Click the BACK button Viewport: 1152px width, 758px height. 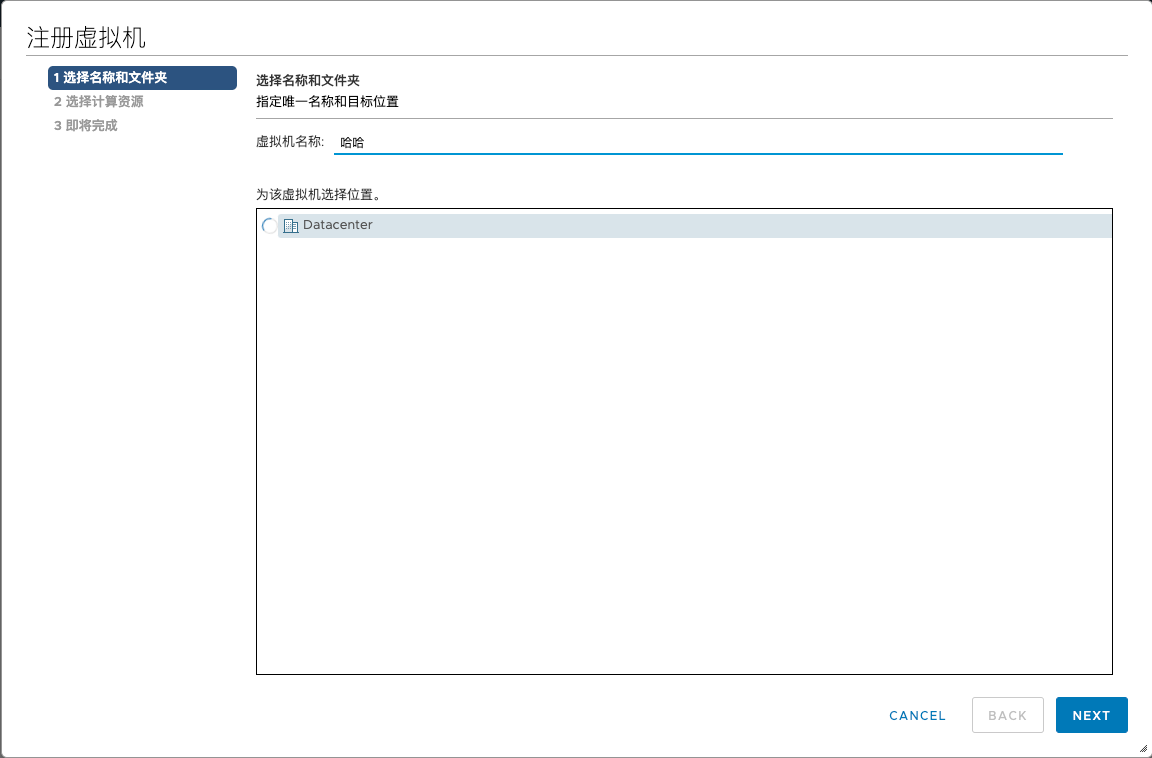coord(1007,715)
